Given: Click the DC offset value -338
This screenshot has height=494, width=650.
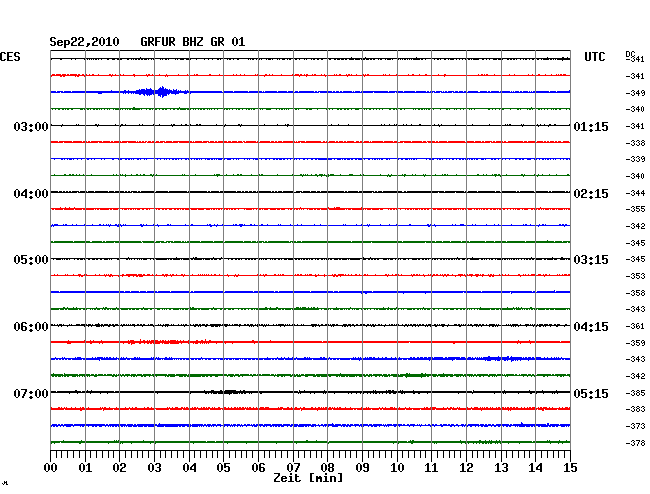Looking at the screenshot, I should click(x=635, y=143).
